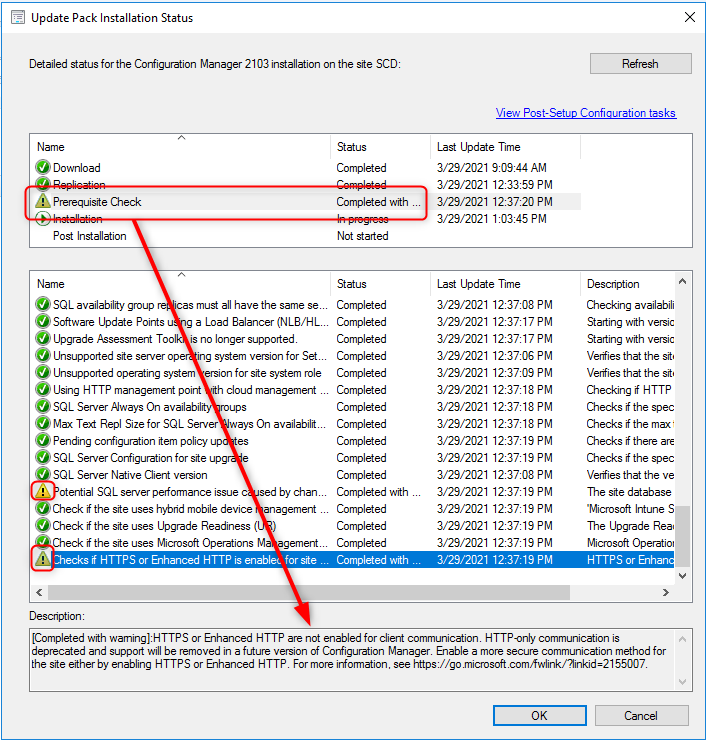
Task: Select 'Upgrade Assessment Toolkit is no longer supported.' row
Action: coord(353,339)
